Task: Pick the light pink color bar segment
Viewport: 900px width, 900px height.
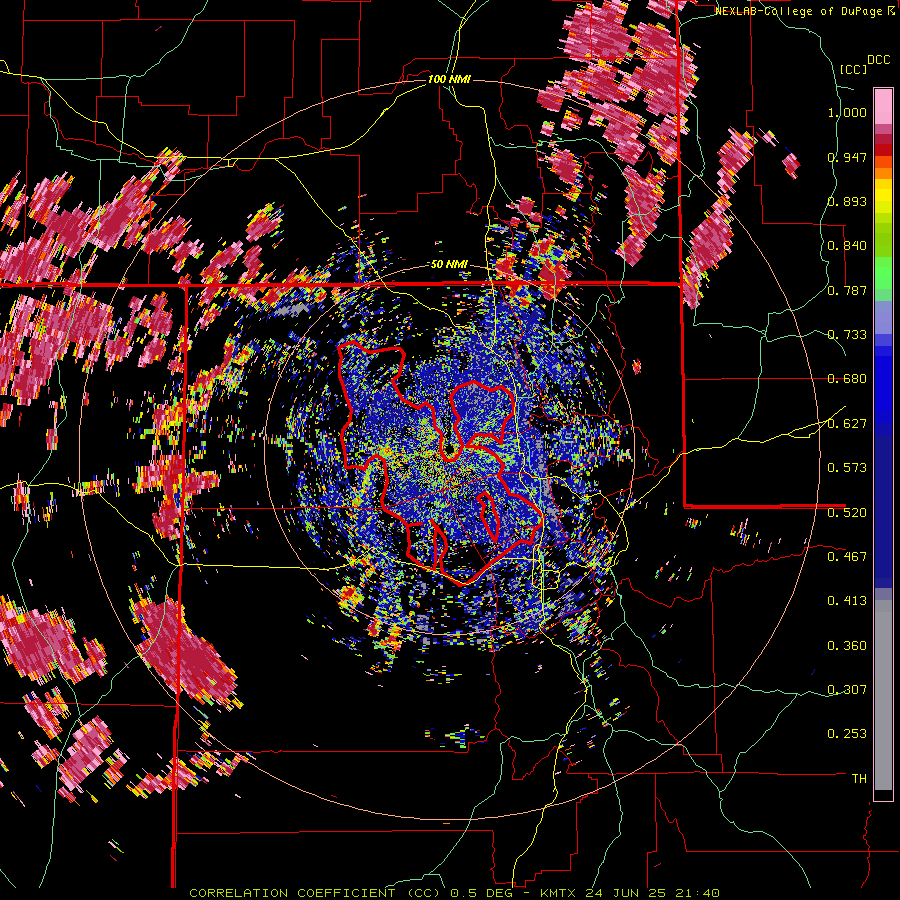Action: pos(883,106)
